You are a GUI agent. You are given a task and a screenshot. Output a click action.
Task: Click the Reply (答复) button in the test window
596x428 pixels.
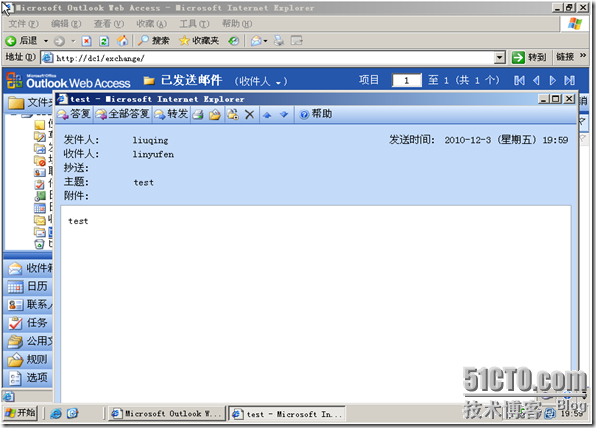(74, 114)
